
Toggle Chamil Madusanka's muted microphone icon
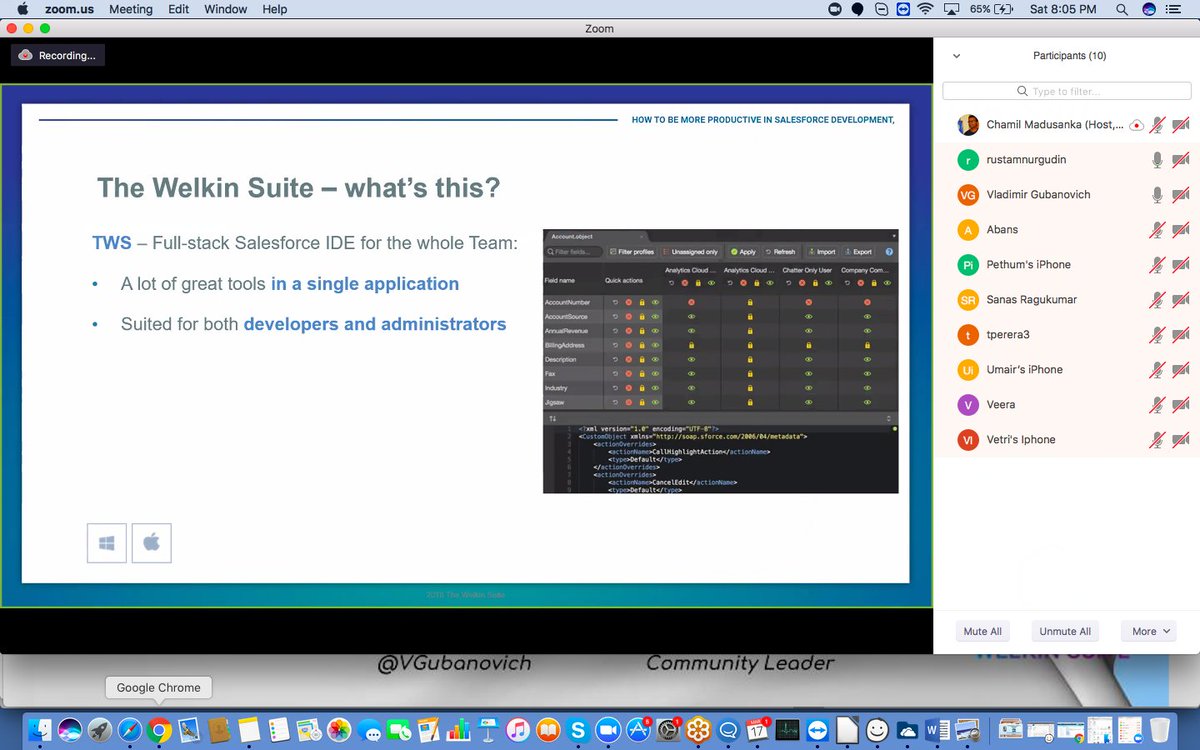1157,125
